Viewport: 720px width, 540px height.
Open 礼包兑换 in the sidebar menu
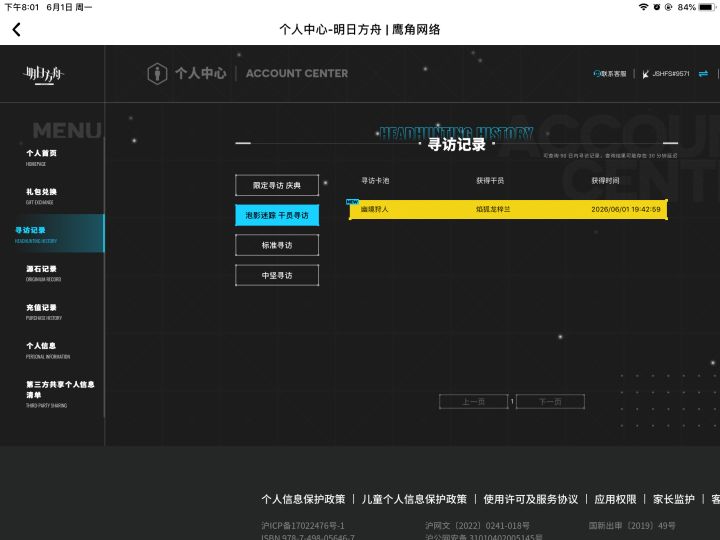coord(41,196)
